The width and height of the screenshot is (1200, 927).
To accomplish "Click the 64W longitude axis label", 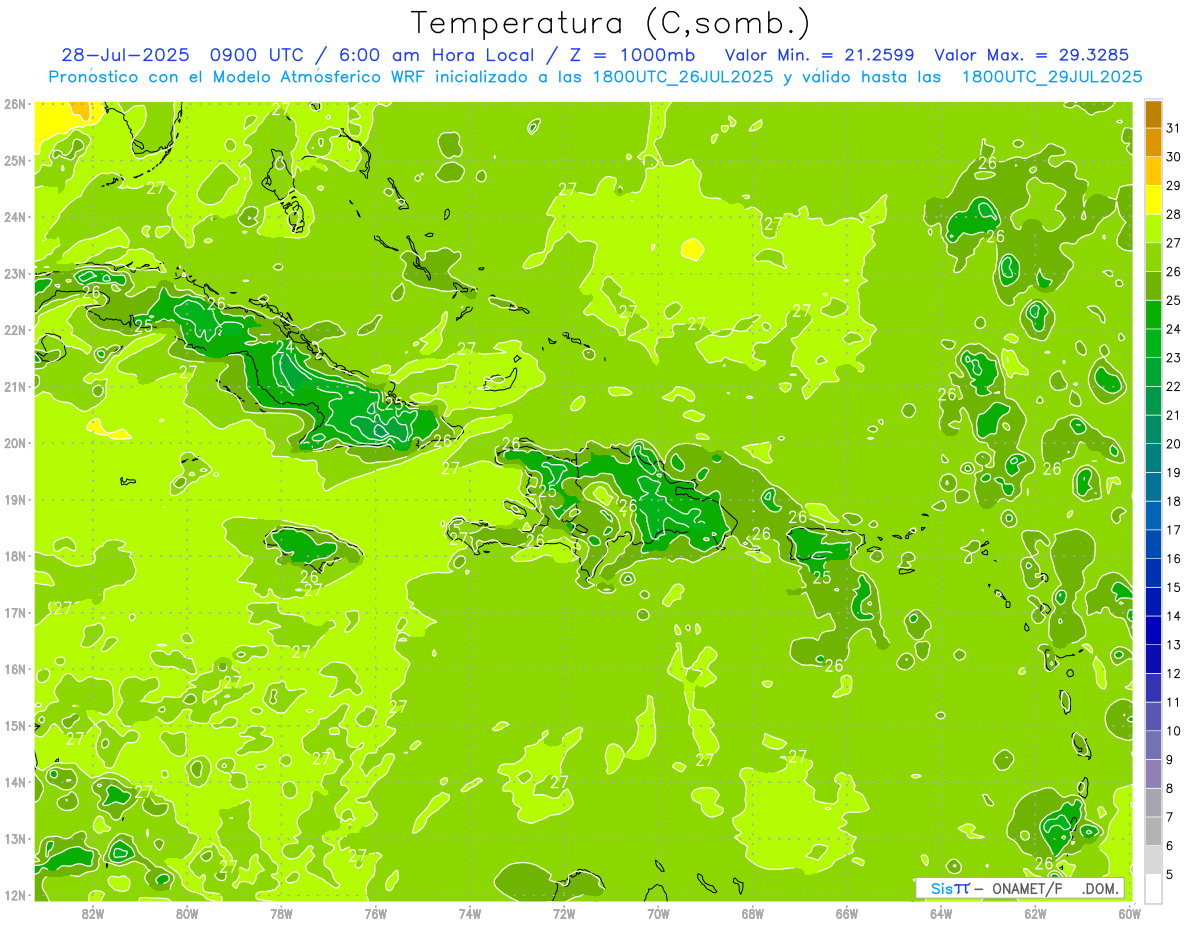I will 941,913.
